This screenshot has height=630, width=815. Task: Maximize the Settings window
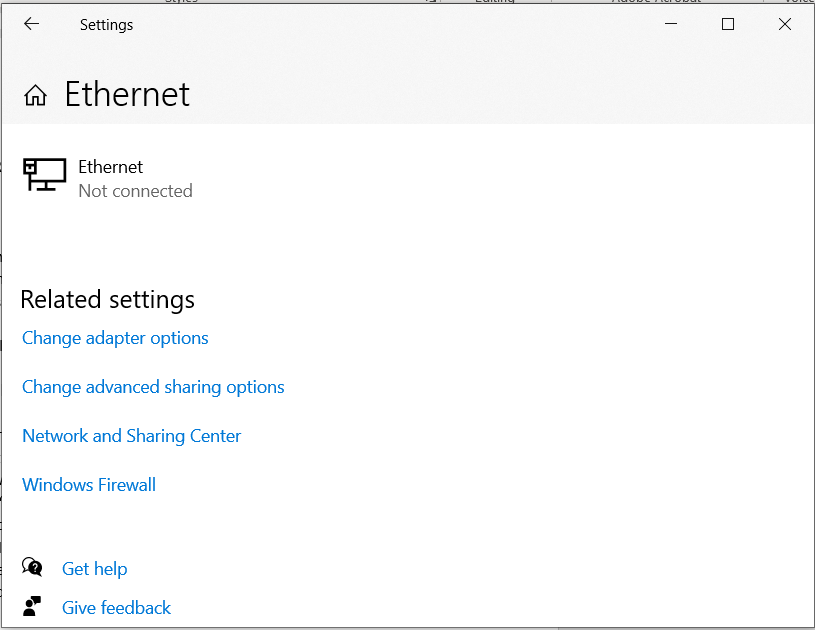pos(728,25)
